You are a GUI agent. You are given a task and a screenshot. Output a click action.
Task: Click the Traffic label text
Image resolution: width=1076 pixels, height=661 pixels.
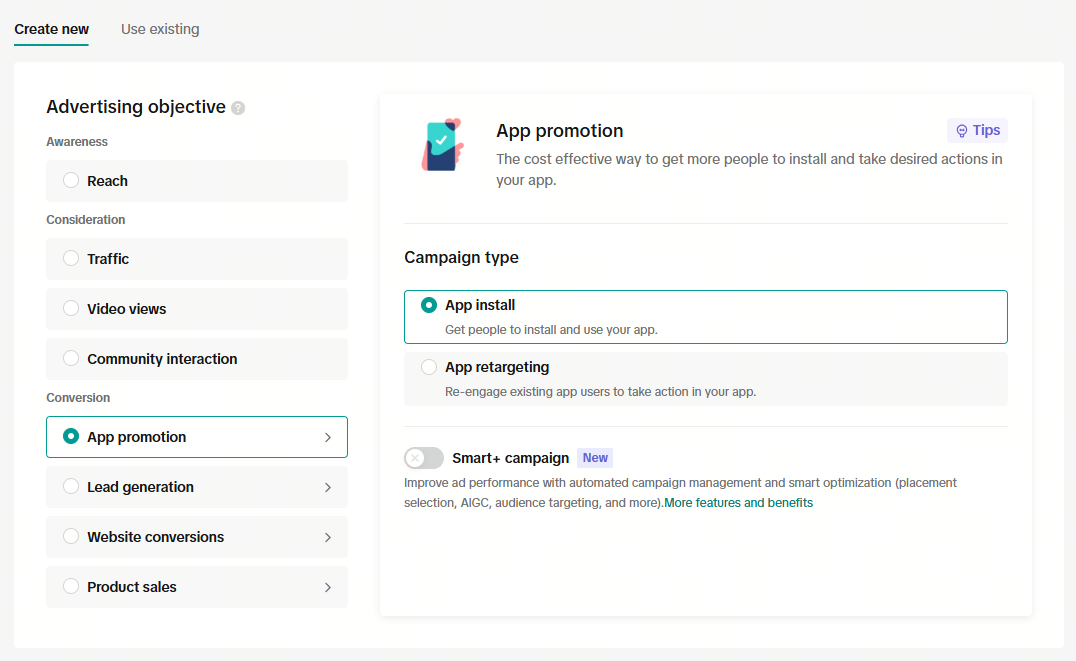108,259
